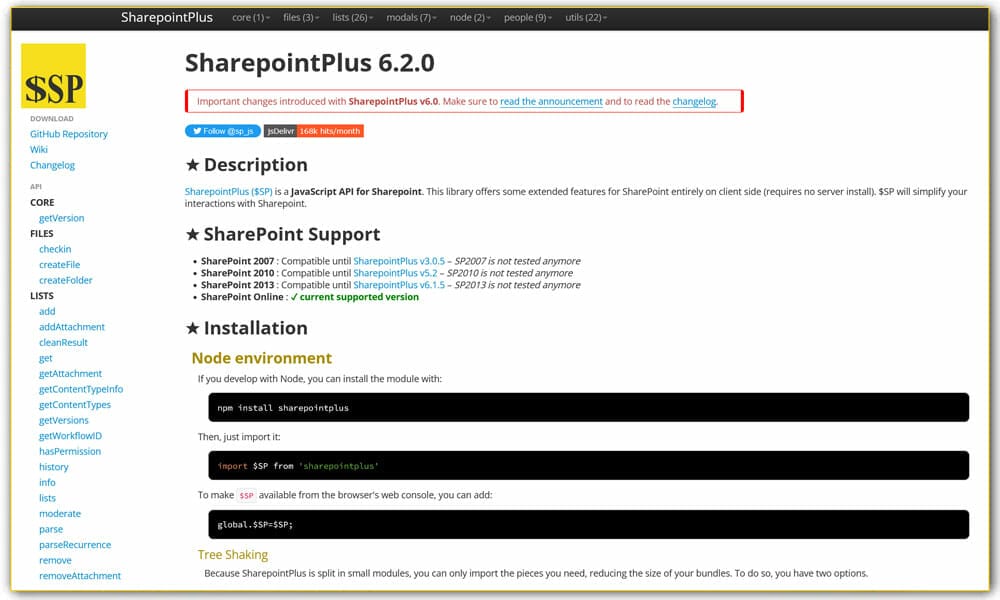Image resolution: width=1000 pixels, height=600 pixels.
Task: Expand the people (9) dropdown menu
Action: pos(526,17)
